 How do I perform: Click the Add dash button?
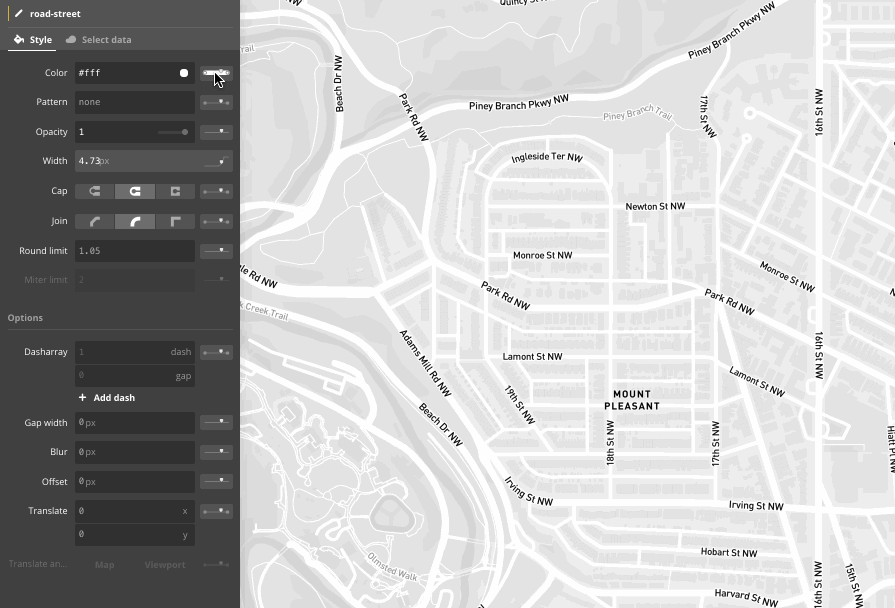click(x=106, y=397)
